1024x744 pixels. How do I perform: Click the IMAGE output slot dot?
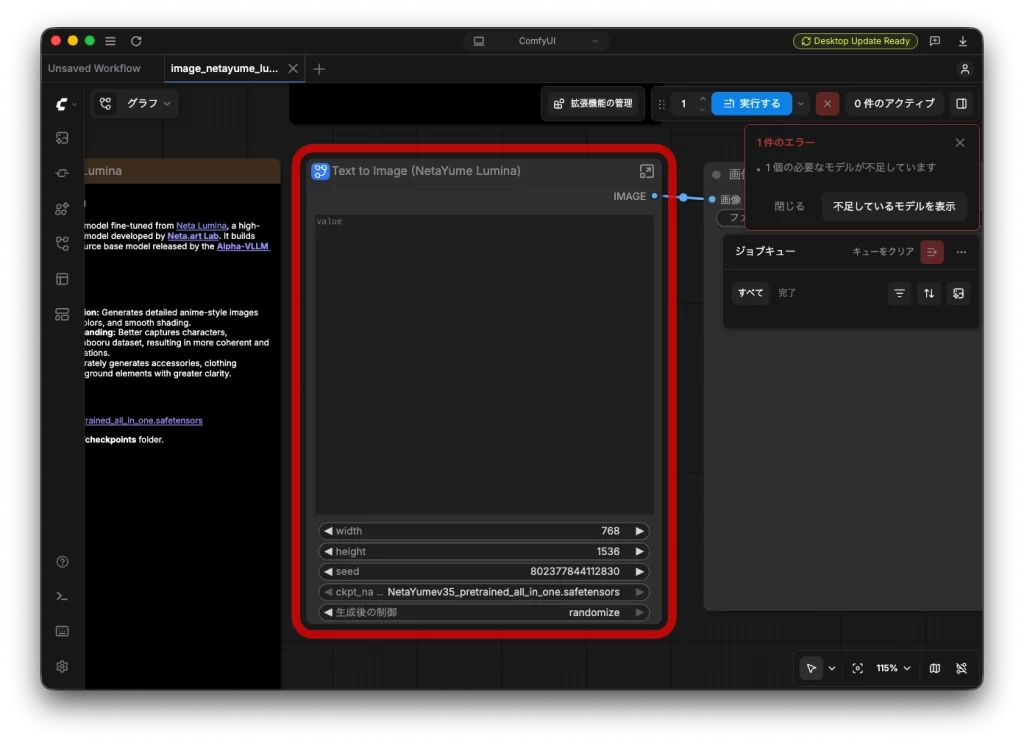point(654,196)
